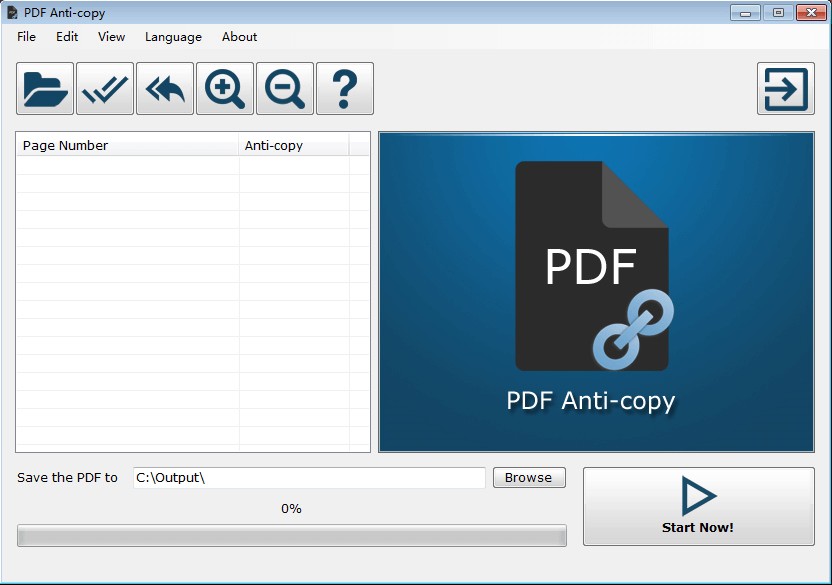This screenshot has height=585, width=832.
Task: Open the About menu
Action: click(x=239, y=37)
